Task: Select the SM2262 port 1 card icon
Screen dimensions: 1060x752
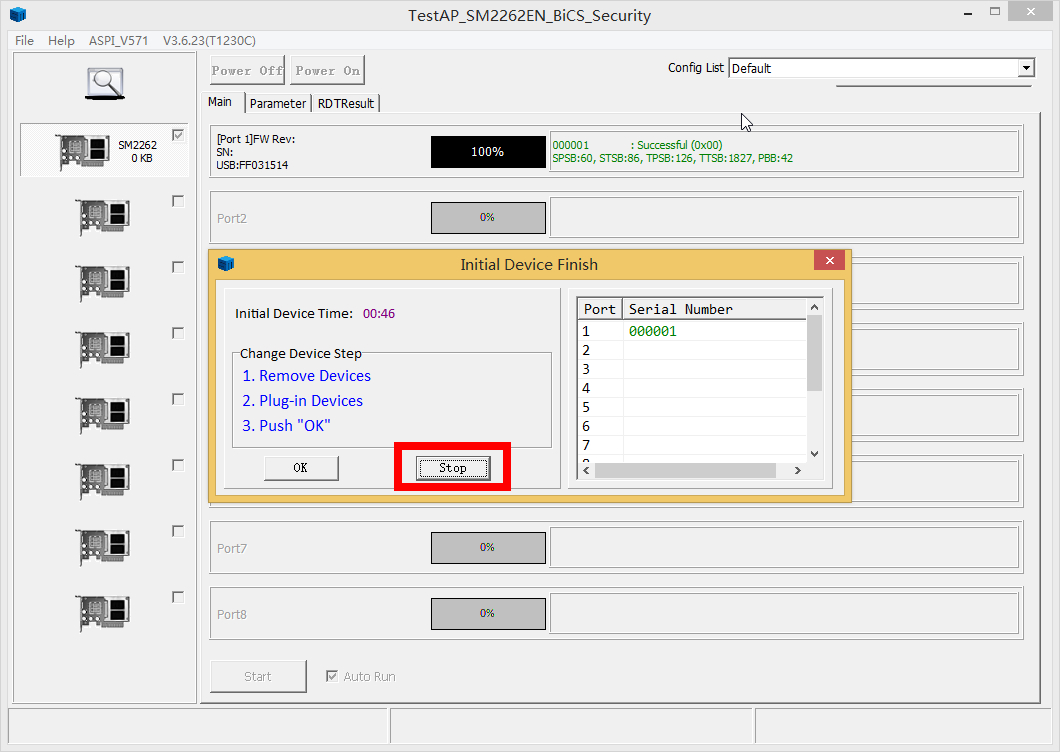Action: pyautogui.click(x=84, y=150)
